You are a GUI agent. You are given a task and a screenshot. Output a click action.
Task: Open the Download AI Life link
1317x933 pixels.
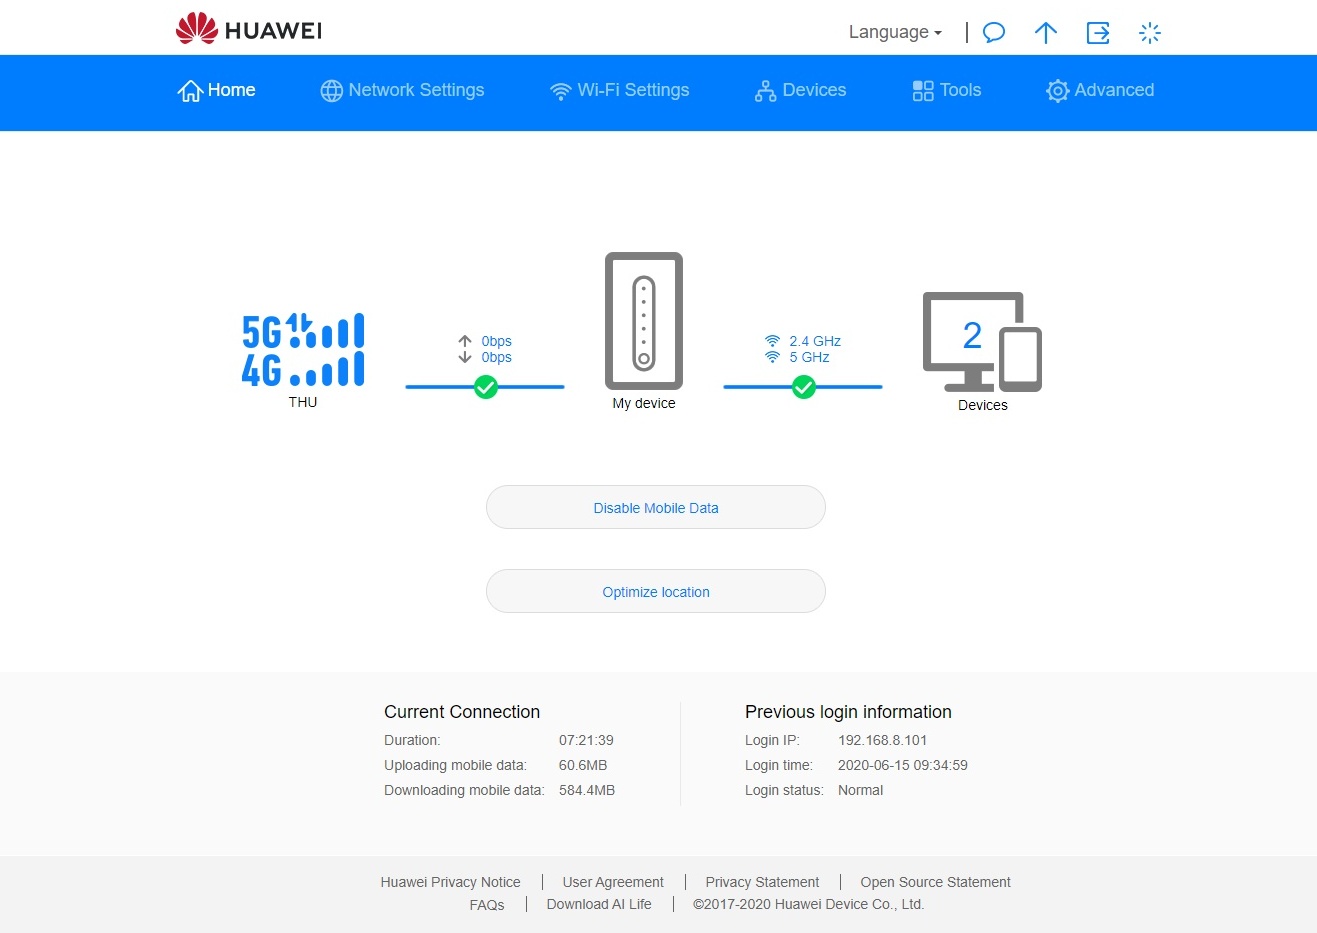(599, 904)
